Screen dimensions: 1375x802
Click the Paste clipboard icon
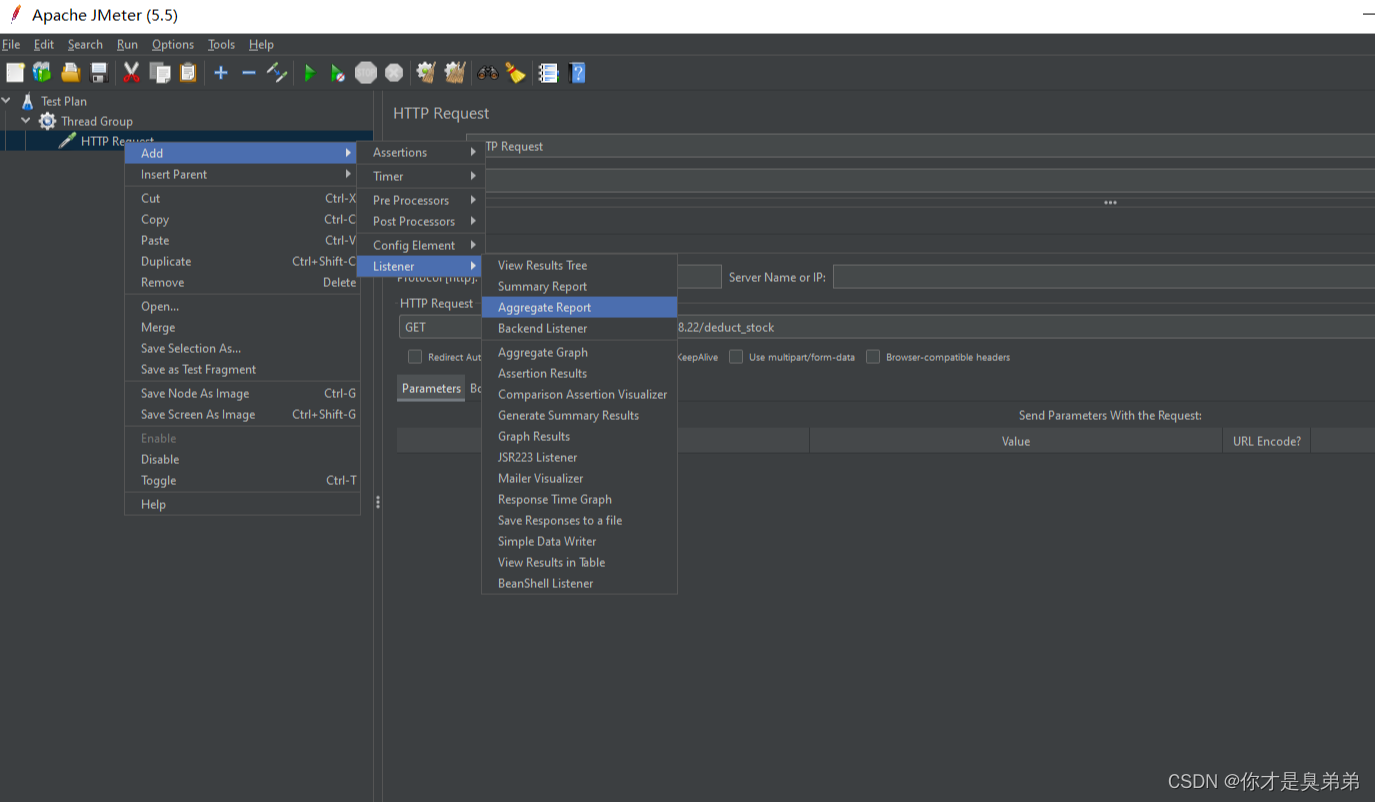coord(188,72)
